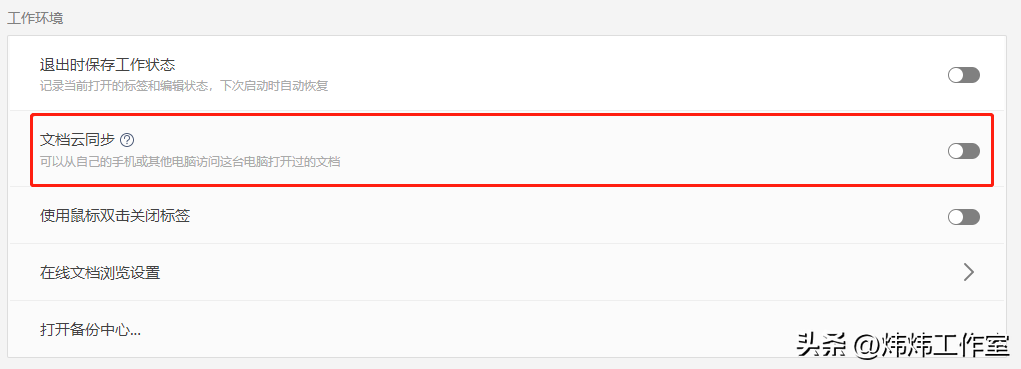Toggle 使用鼠标双击关闭标签 switch on
This screenshot has height=369, width=1021.
click(964, 217)
